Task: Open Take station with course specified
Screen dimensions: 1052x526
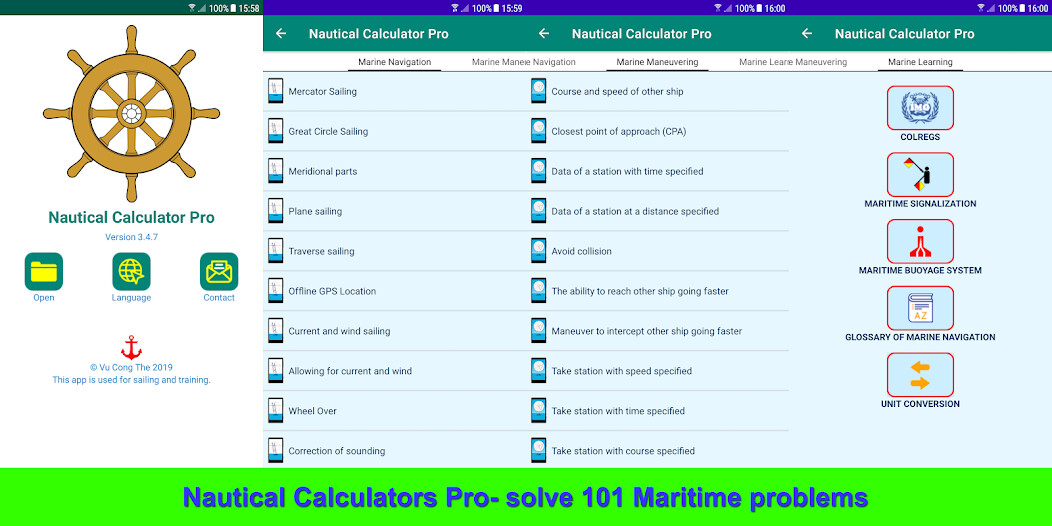Action: [x=658, y=450]
